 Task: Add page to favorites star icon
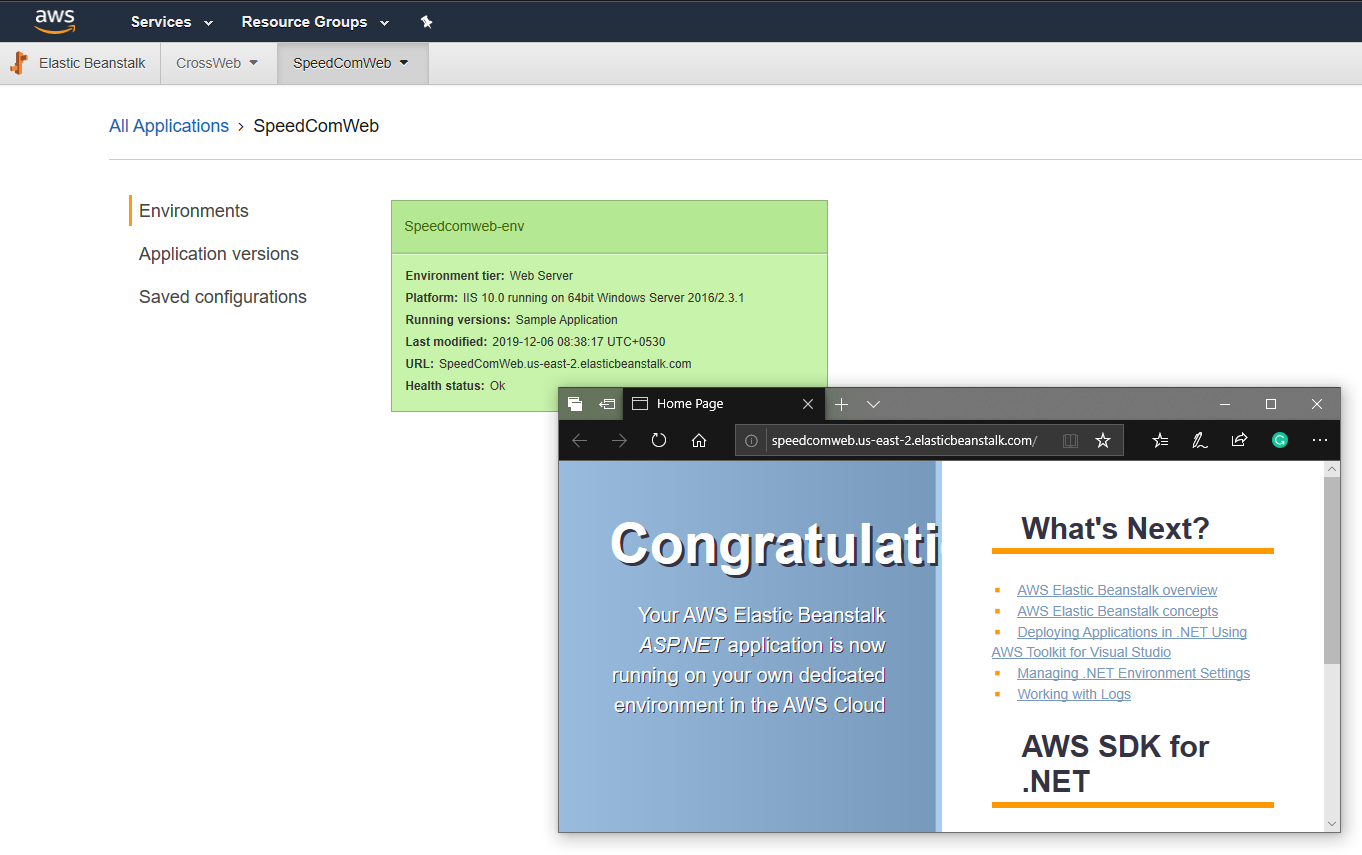pyautogui.click(x=1103, y=440)
